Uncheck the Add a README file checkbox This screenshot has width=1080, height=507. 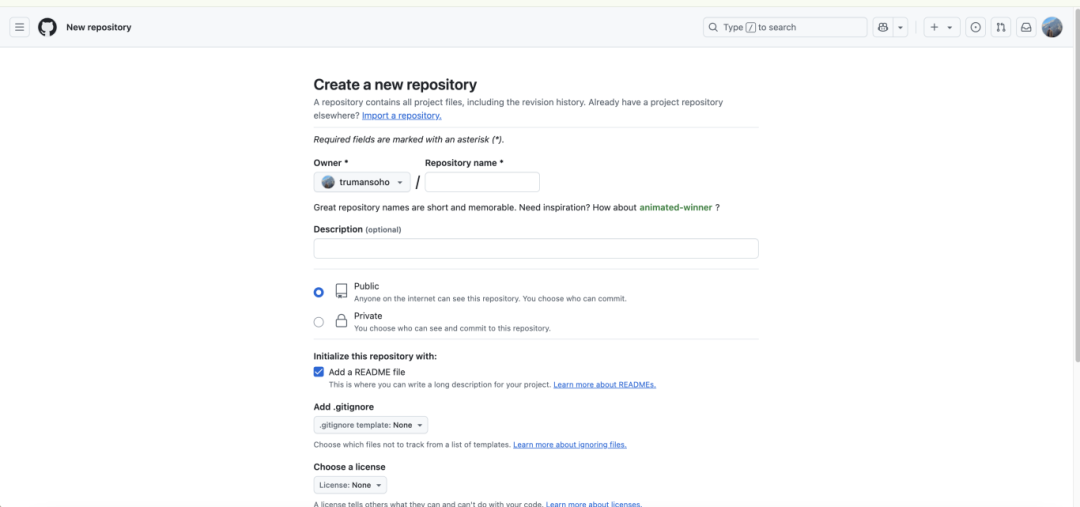[319, 372]
